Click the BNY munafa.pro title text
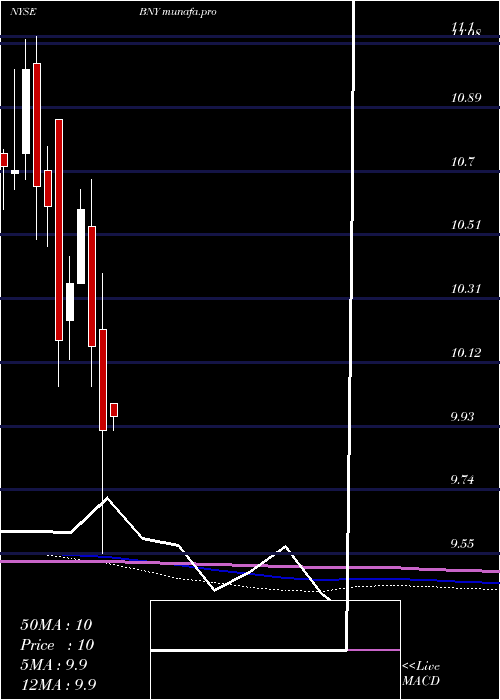The height and width of the screenshot is (700, 500). pyautogui.click(x=177, y=12)
